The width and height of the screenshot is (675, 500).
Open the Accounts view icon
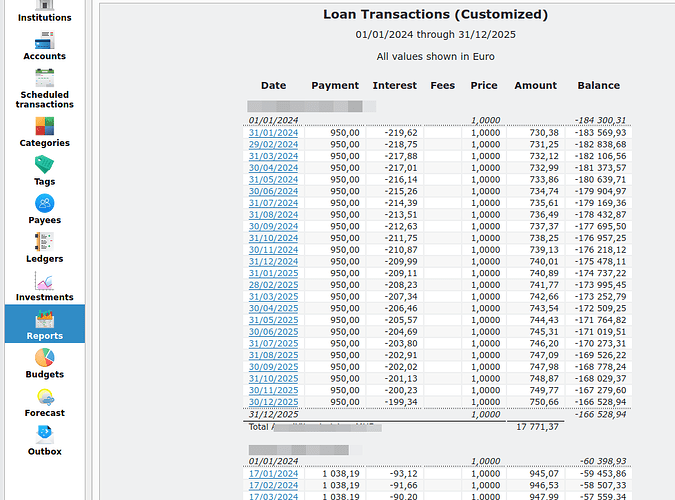point(44,42)
